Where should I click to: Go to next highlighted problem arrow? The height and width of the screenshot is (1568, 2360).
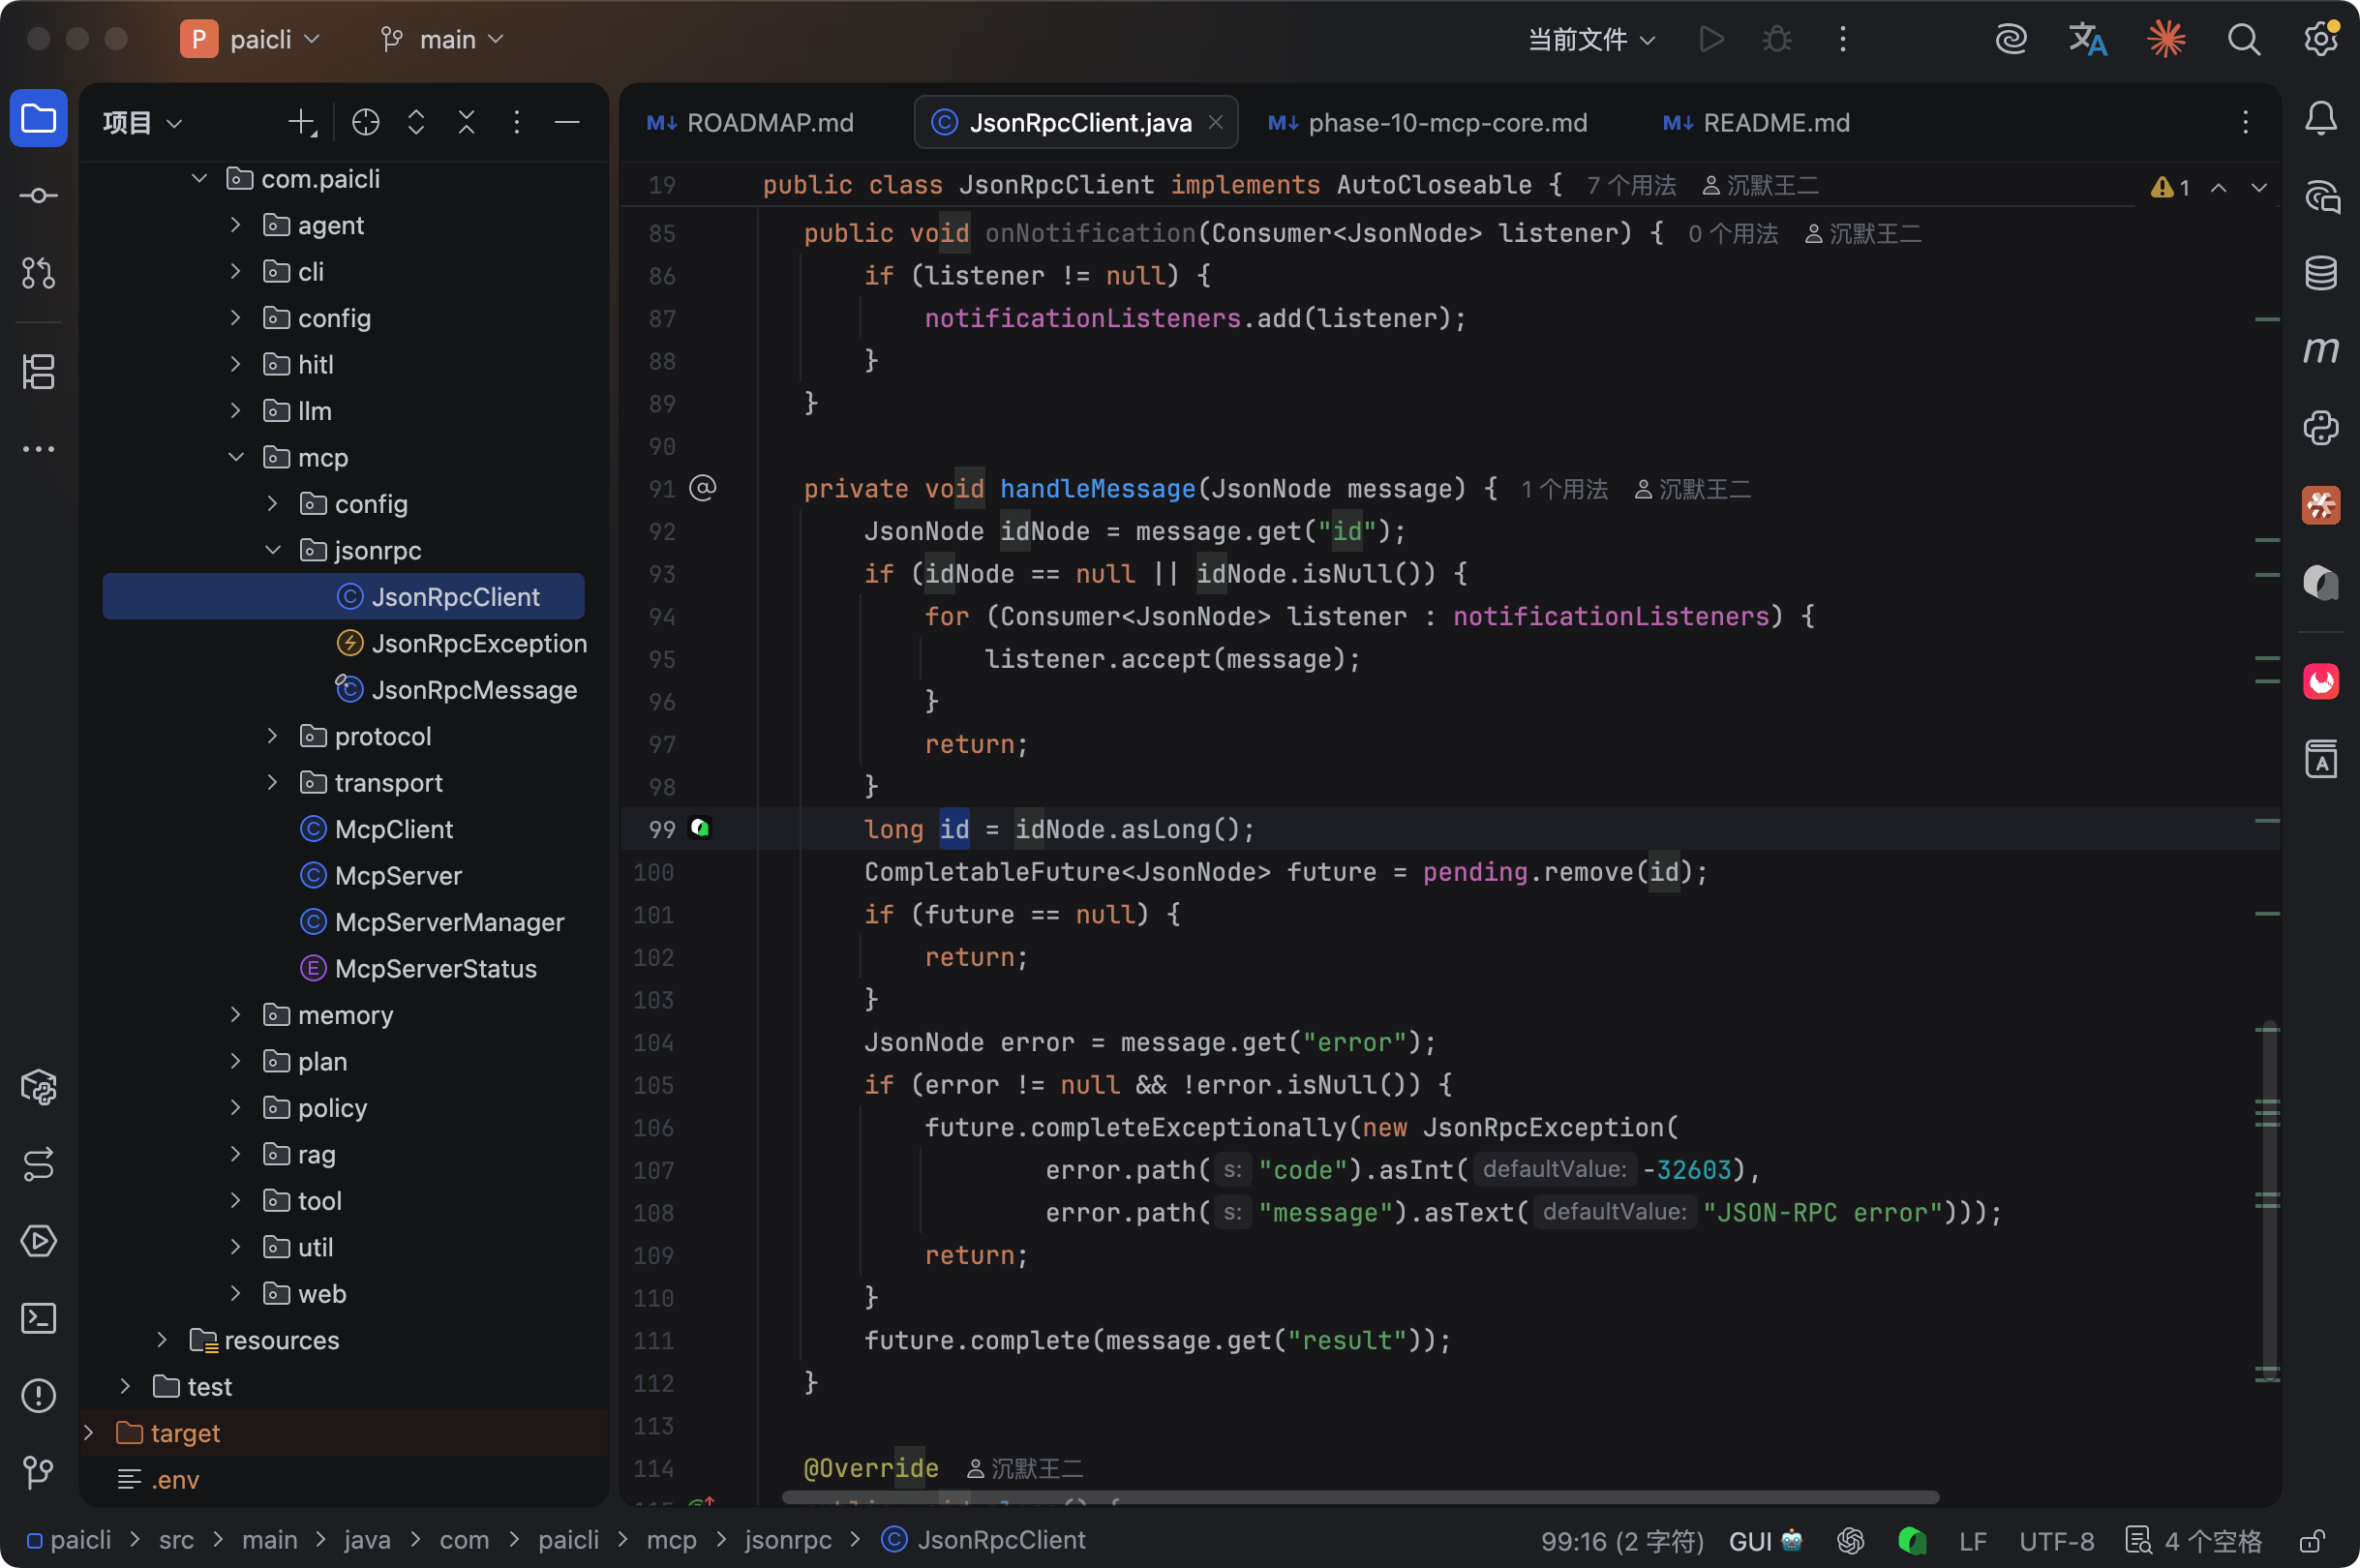2259,187
